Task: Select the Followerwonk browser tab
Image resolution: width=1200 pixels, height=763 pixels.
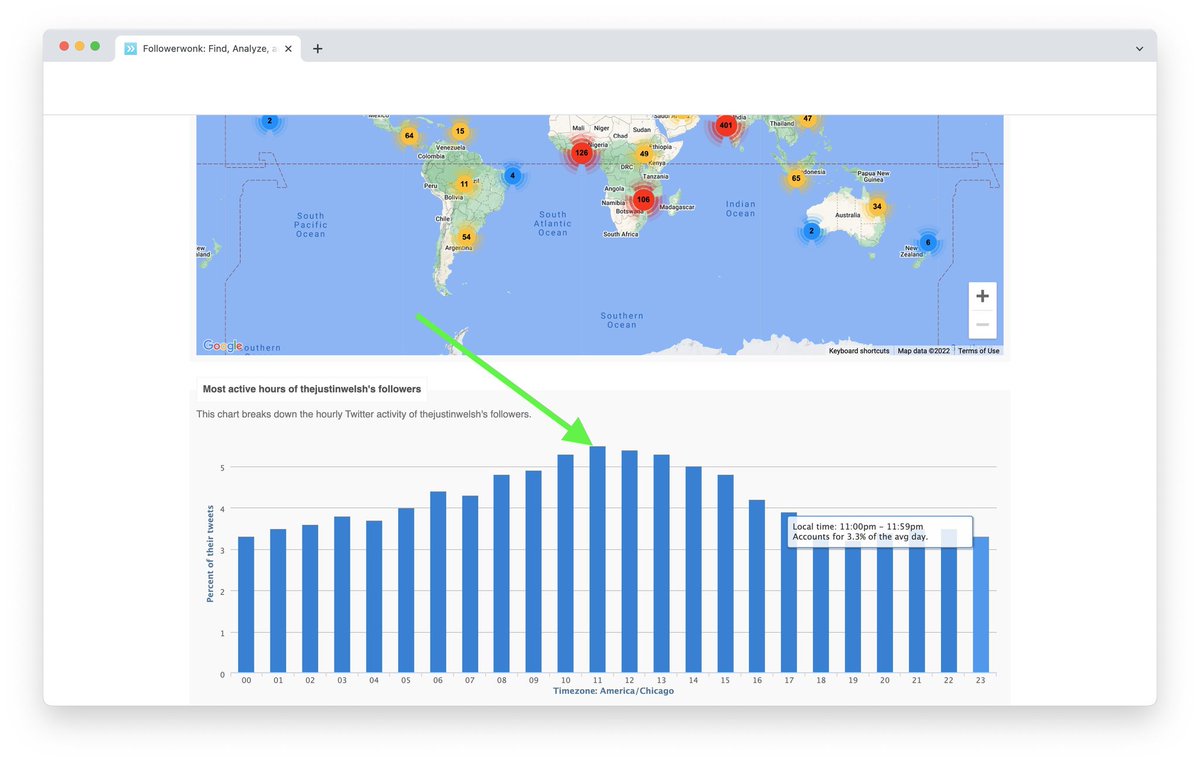Action: click(210, 48)
